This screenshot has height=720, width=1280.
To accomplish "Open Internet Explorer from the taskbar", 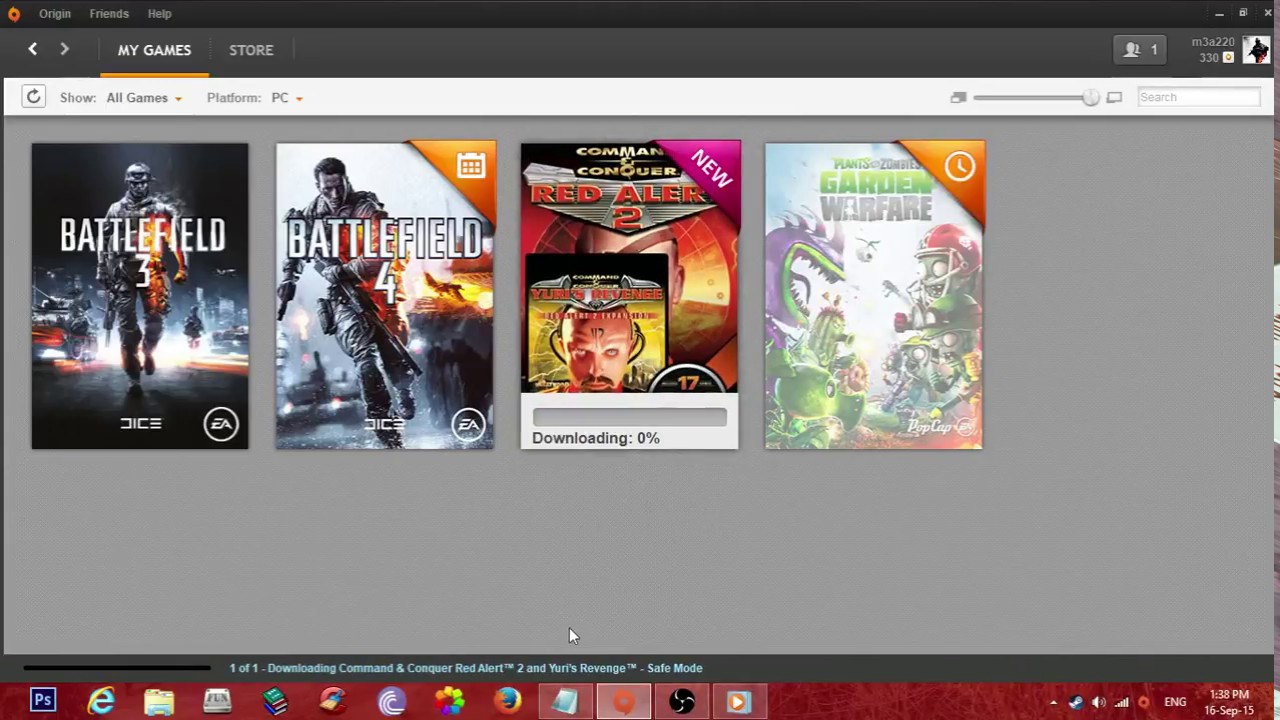I will 101,701.
